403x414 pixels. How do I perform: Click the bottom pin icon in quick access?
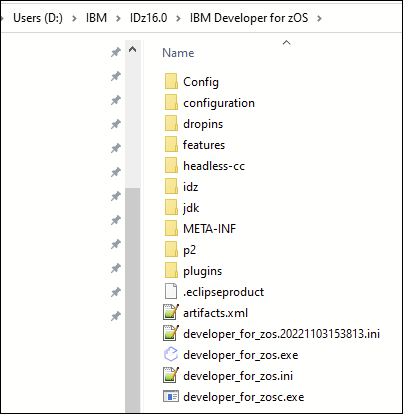coord(116,316)
